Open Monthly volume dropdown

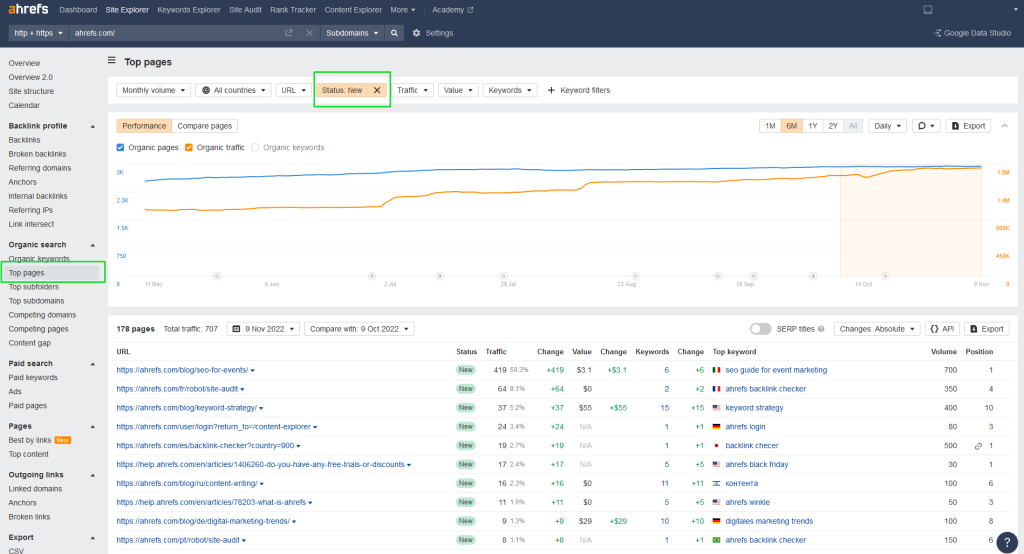(153, 90)
